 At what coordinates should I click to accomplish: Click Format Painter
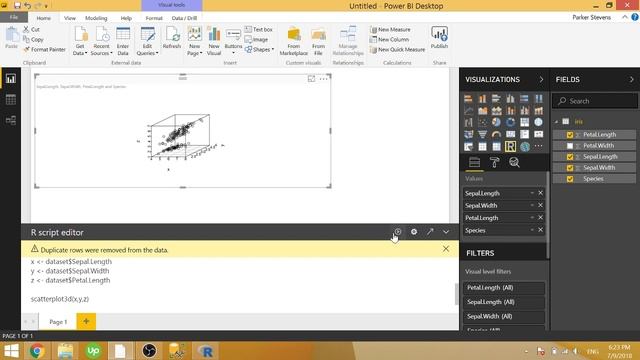(44, 49)
